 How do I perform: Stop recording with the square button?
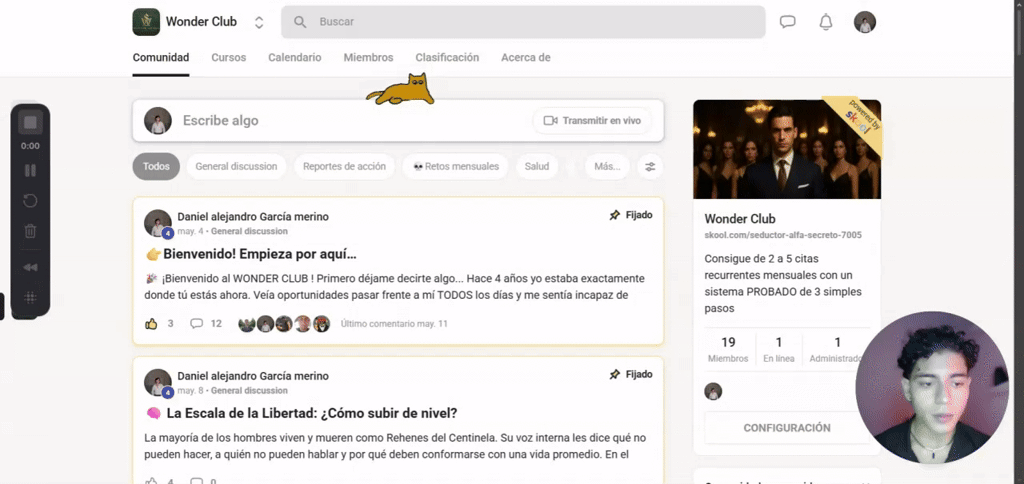point(30,122)
